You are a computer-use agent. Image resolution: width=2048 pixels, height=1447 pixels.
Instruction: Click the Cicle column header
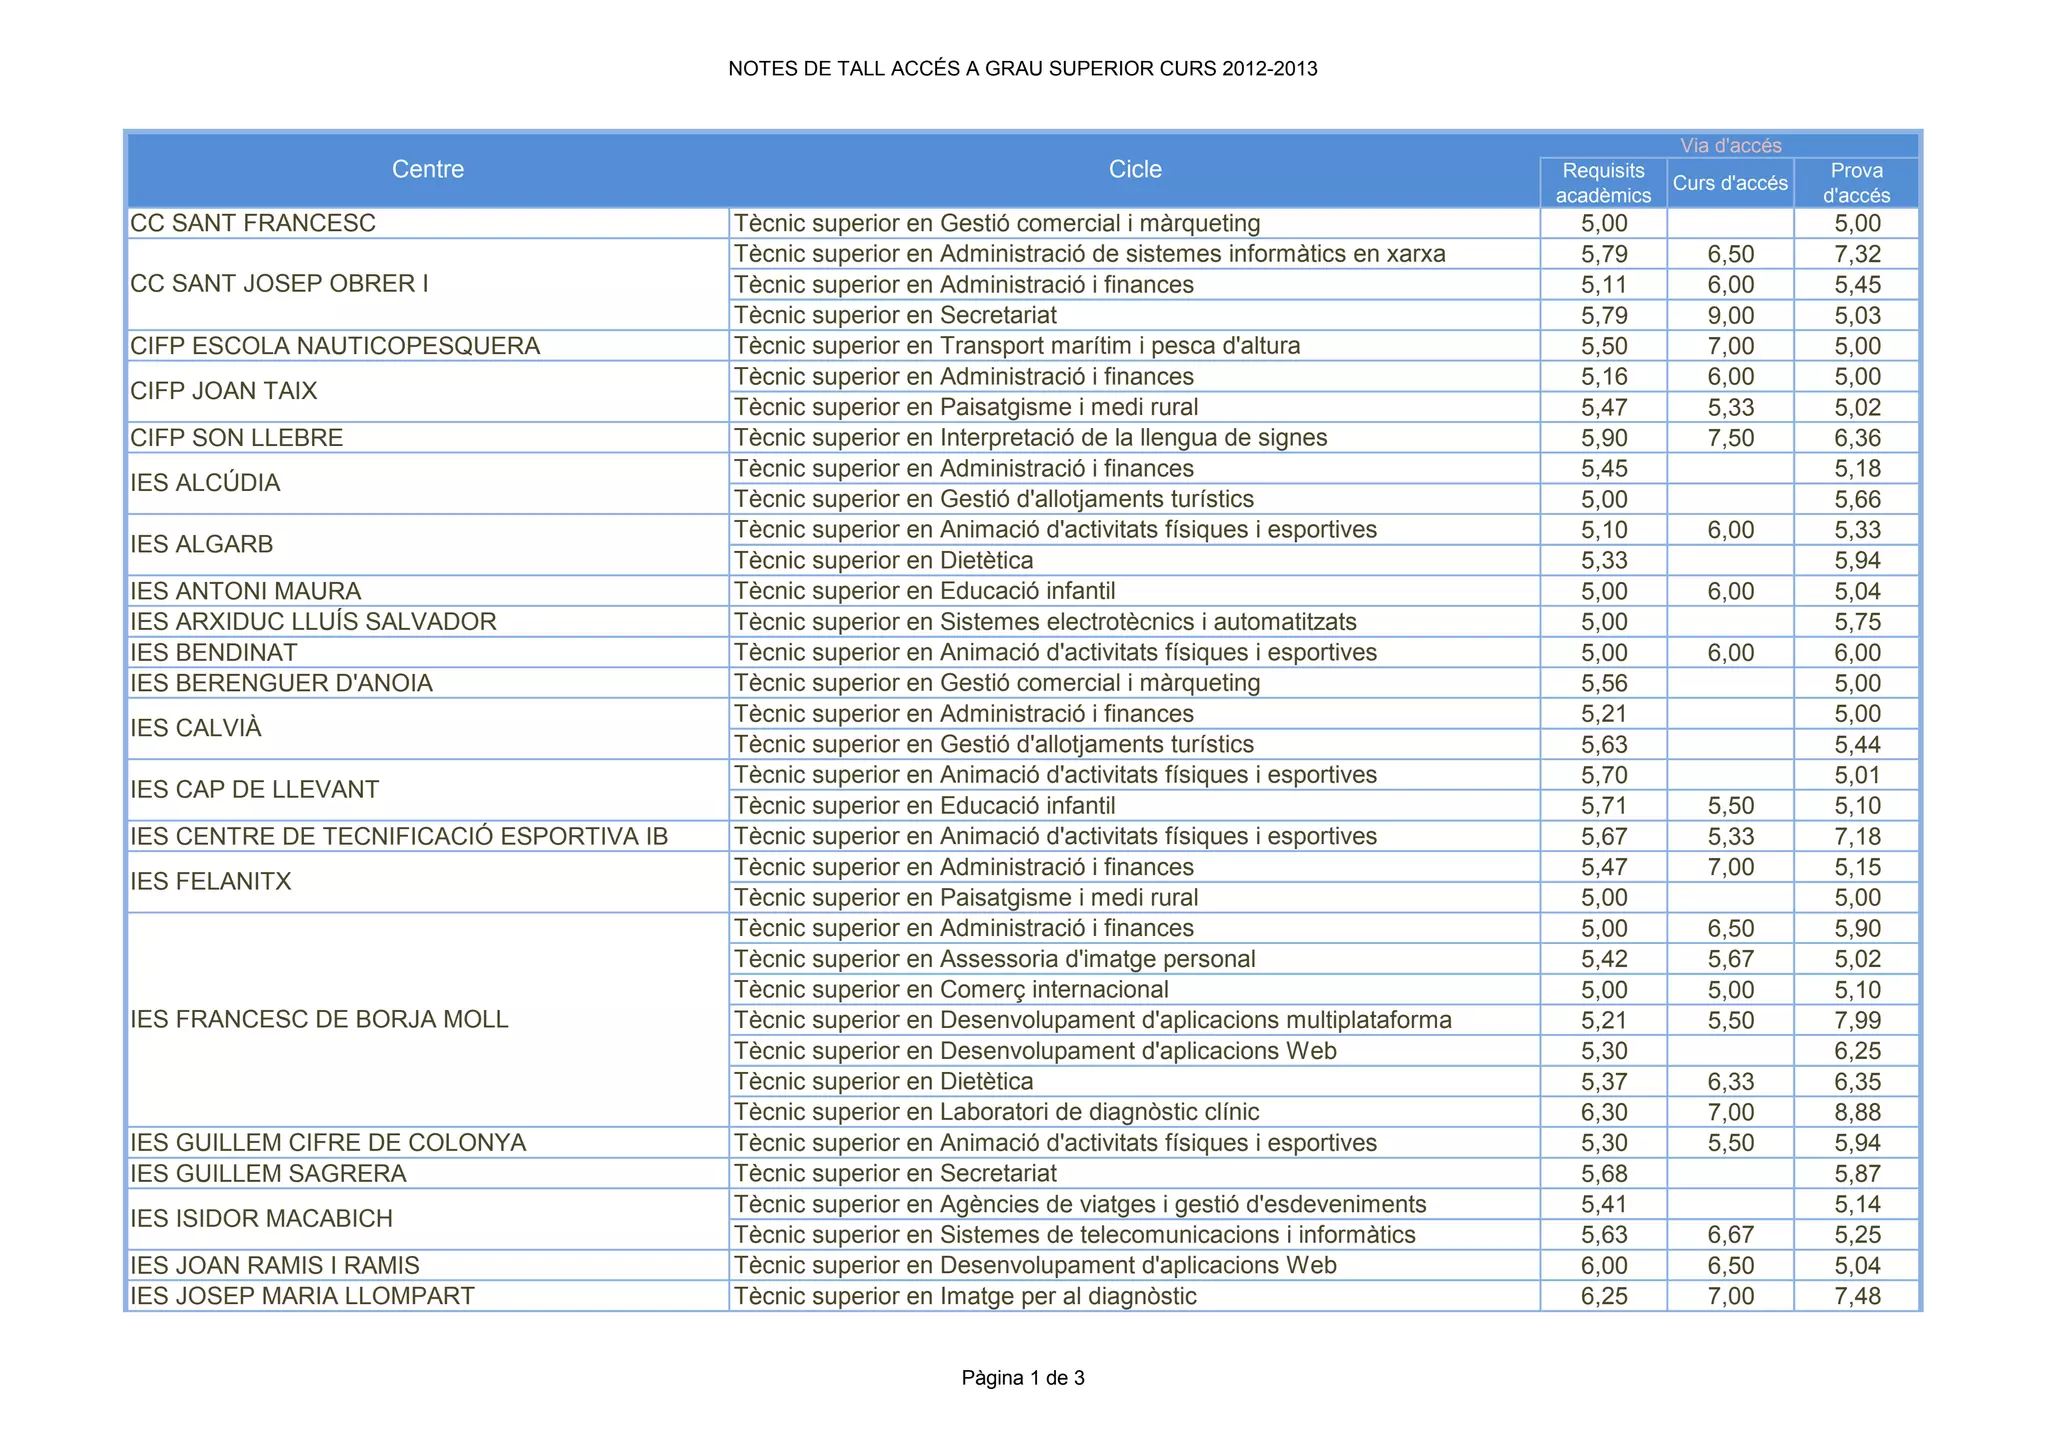[x=1135, y=169]
